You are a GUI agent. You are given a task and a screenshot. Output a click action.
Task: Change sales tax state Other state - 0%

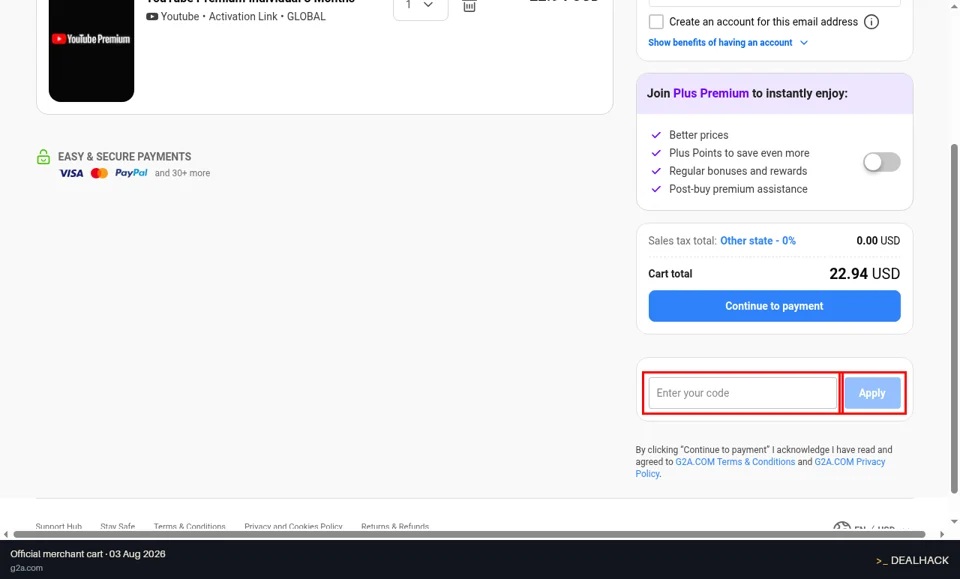click(757, 241)
